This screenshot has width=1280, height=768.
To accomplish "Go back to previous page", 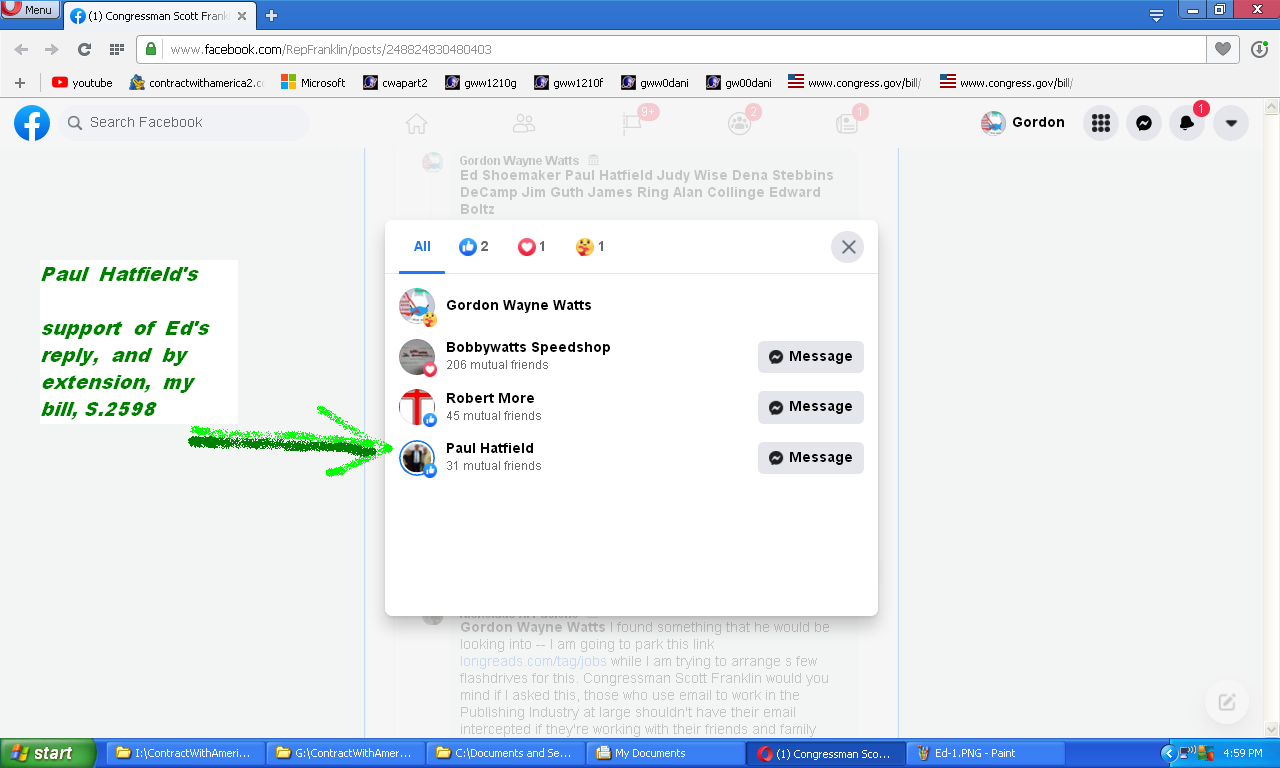I will (22, 49).
